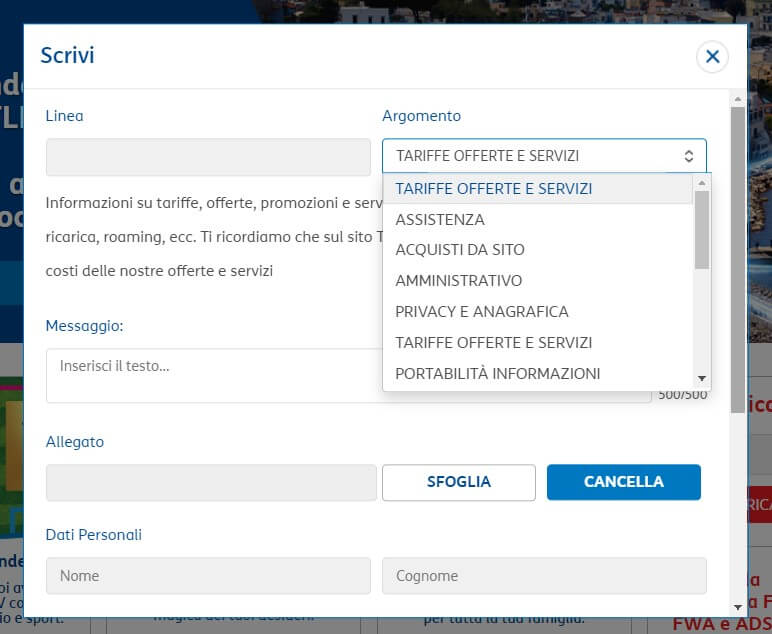Screen dimensions: 772x634
Task: Click into the Cognome field
Action: click(x=544, y=576)
